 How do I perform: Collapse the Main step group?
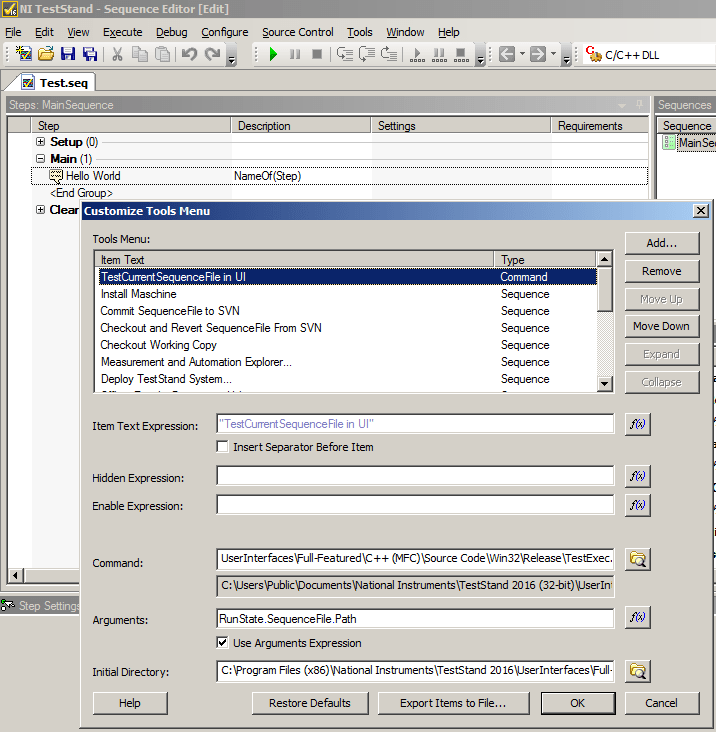coord(41,159)
